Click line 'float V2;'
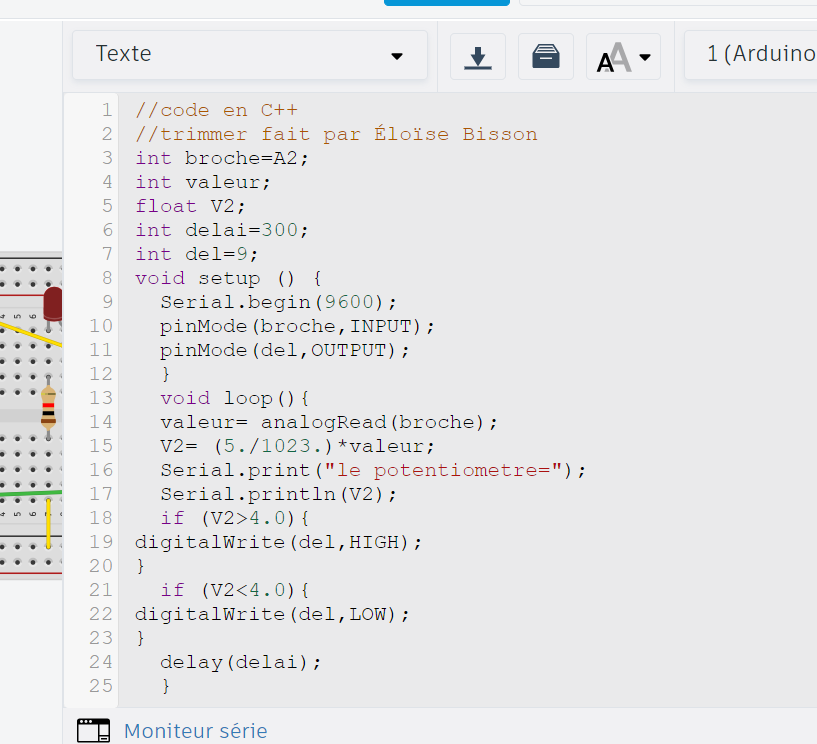Image resolution: width=817 pixels, height=744 pixels. tap(190, 206)
